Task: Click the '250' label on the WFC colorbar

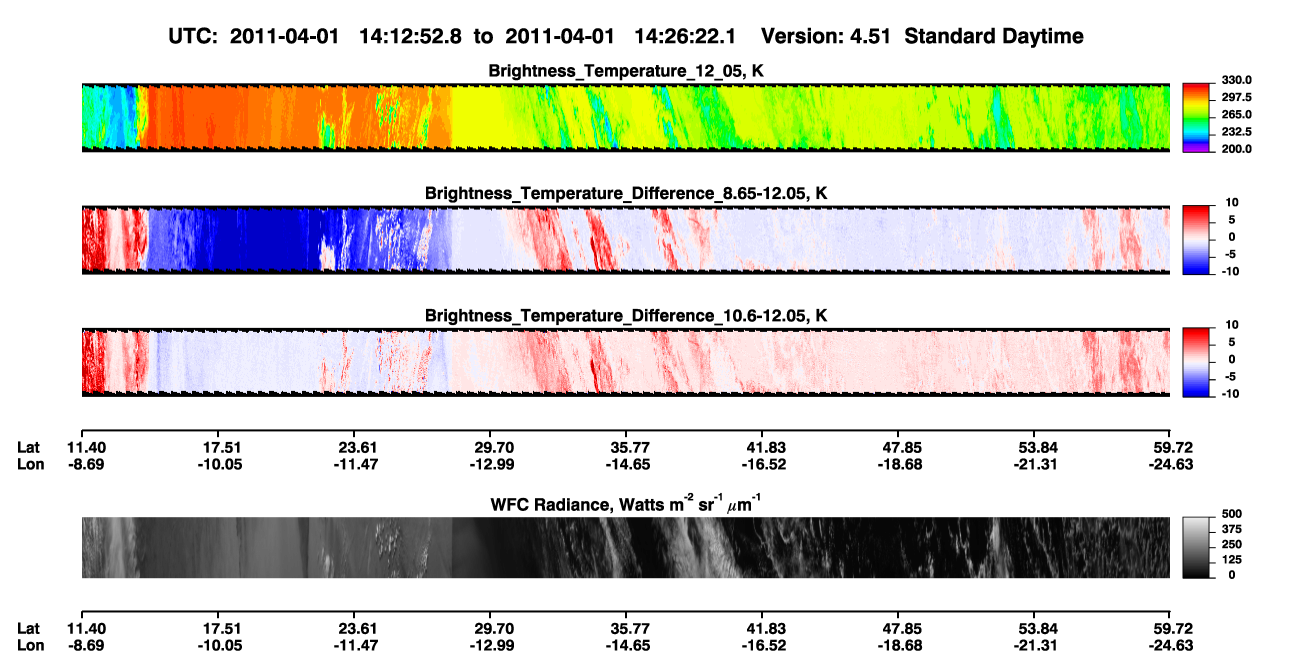Action: [x=1232, y=546]
